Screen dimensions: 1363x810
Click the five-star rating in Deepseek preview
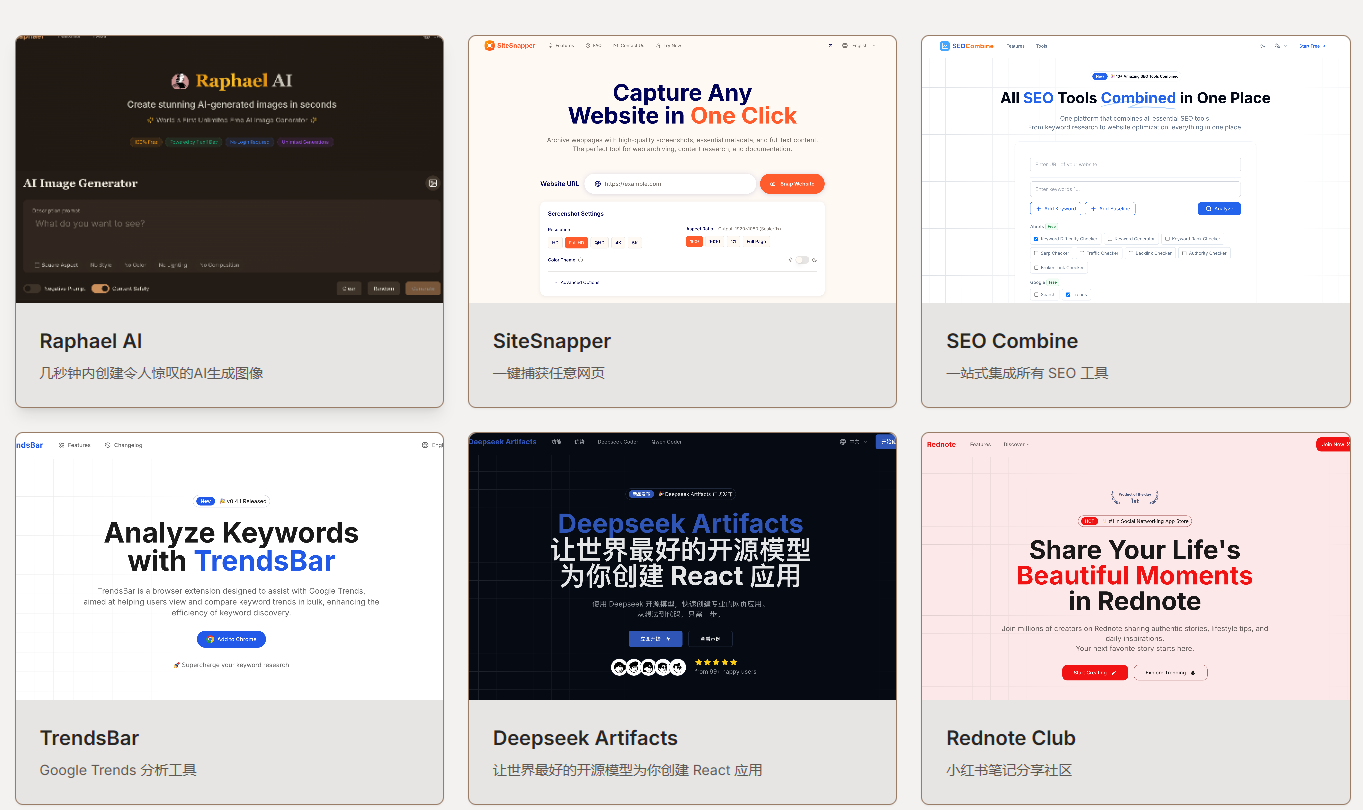point(716,662)
